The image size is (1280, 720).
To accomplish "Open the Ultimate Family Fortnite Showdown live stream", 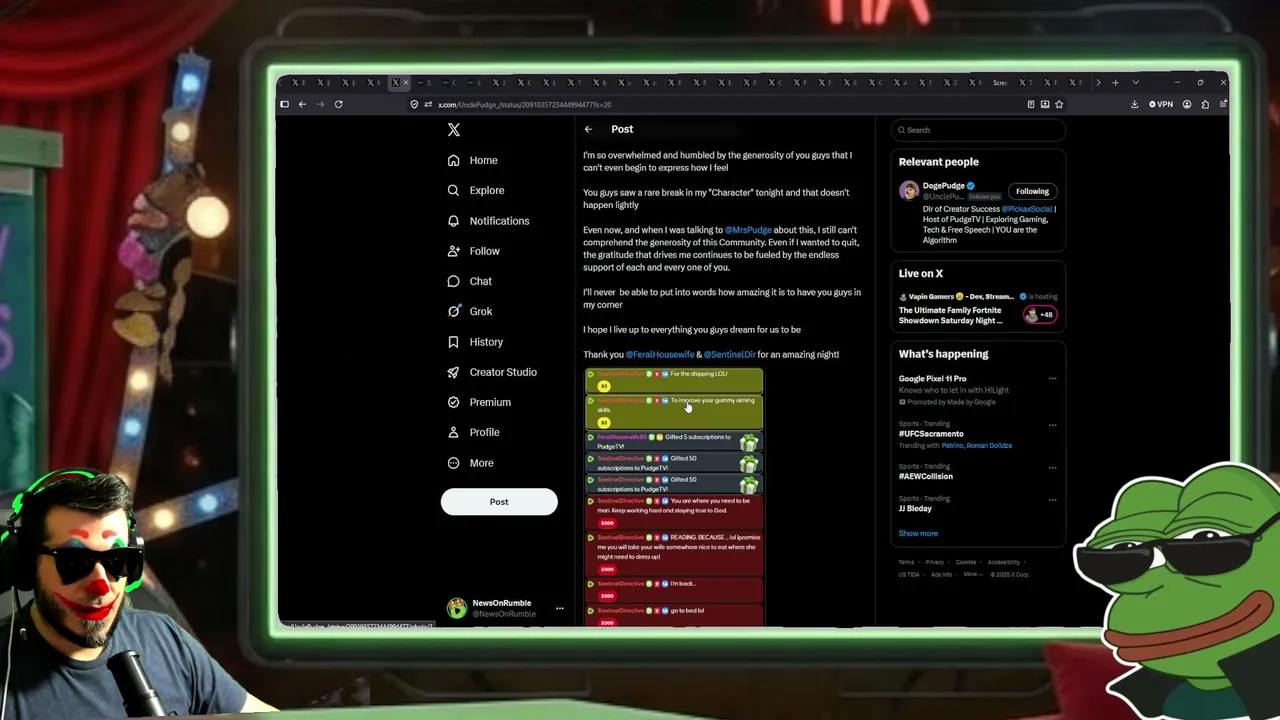I will click(x=950, y=315).
